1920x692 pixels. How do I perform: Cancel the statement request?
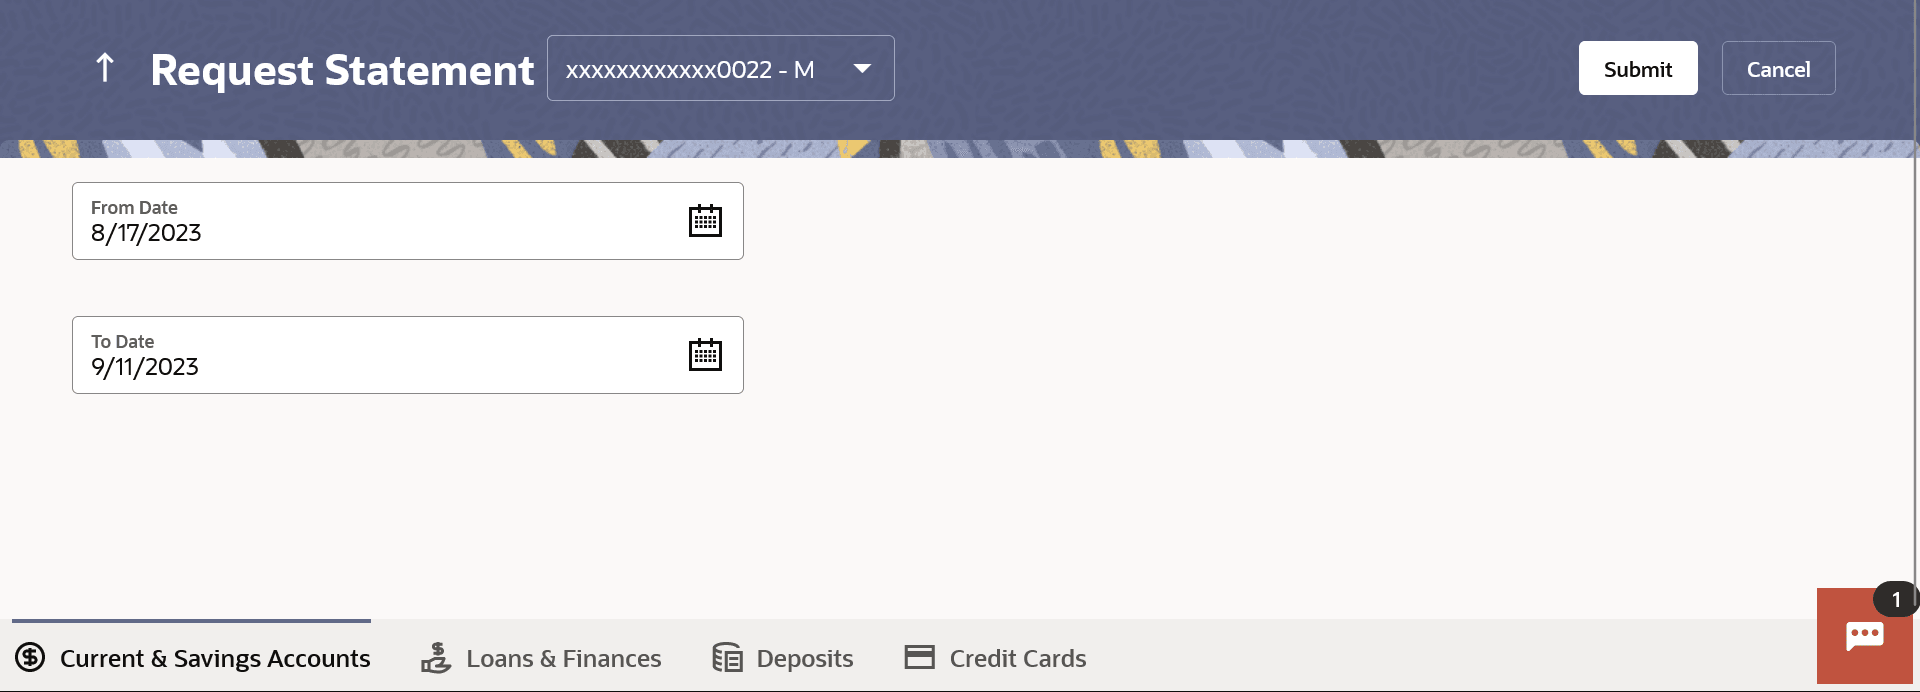[x=1778, y=68]
